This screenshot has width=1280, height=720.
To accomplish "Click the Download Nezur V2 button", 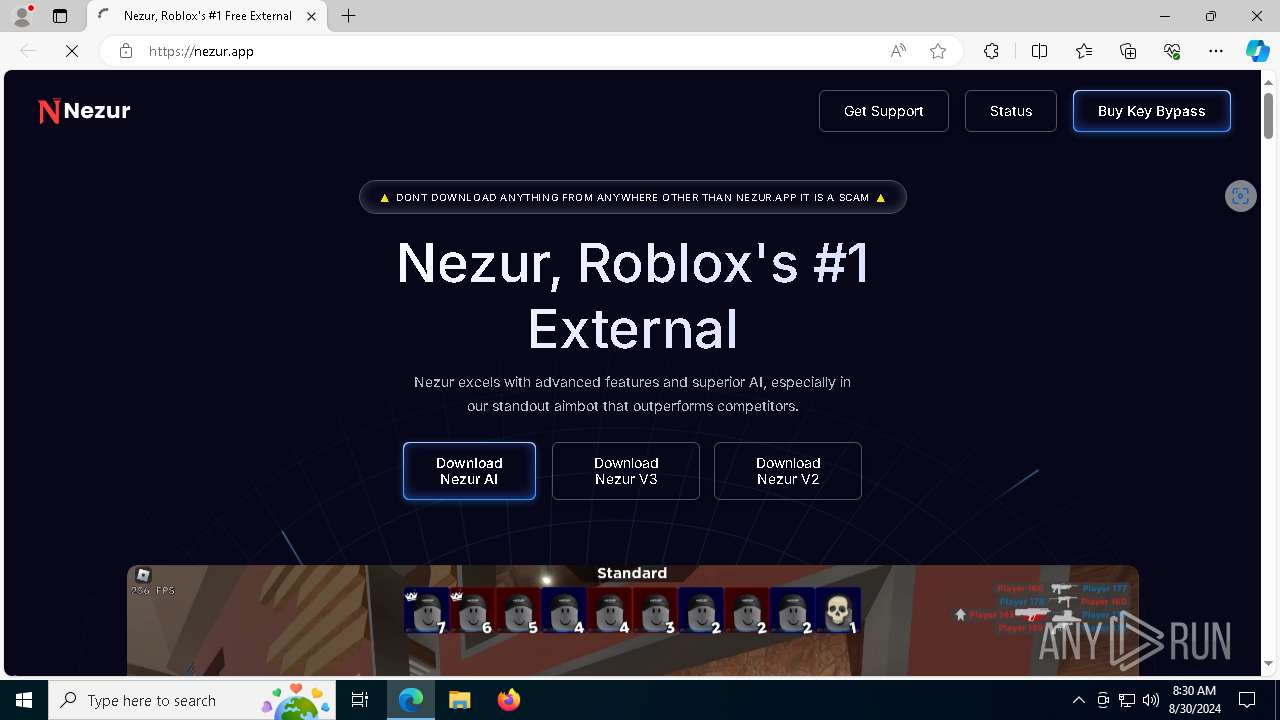I will (788, 471).
